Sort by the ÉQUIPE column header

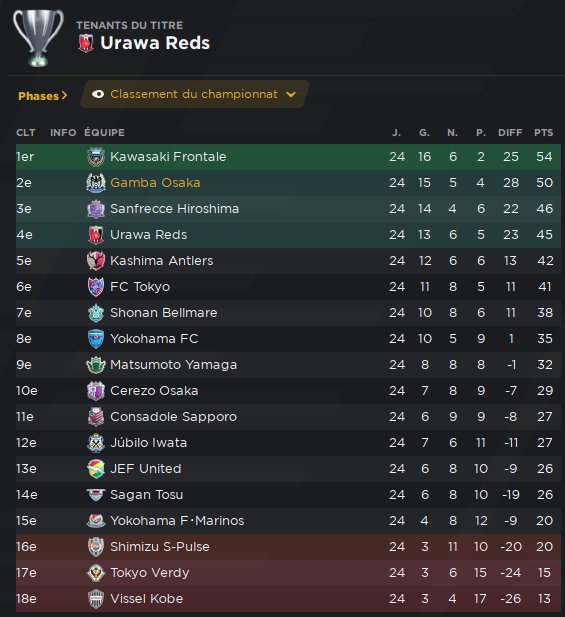(x=104, y=133)
